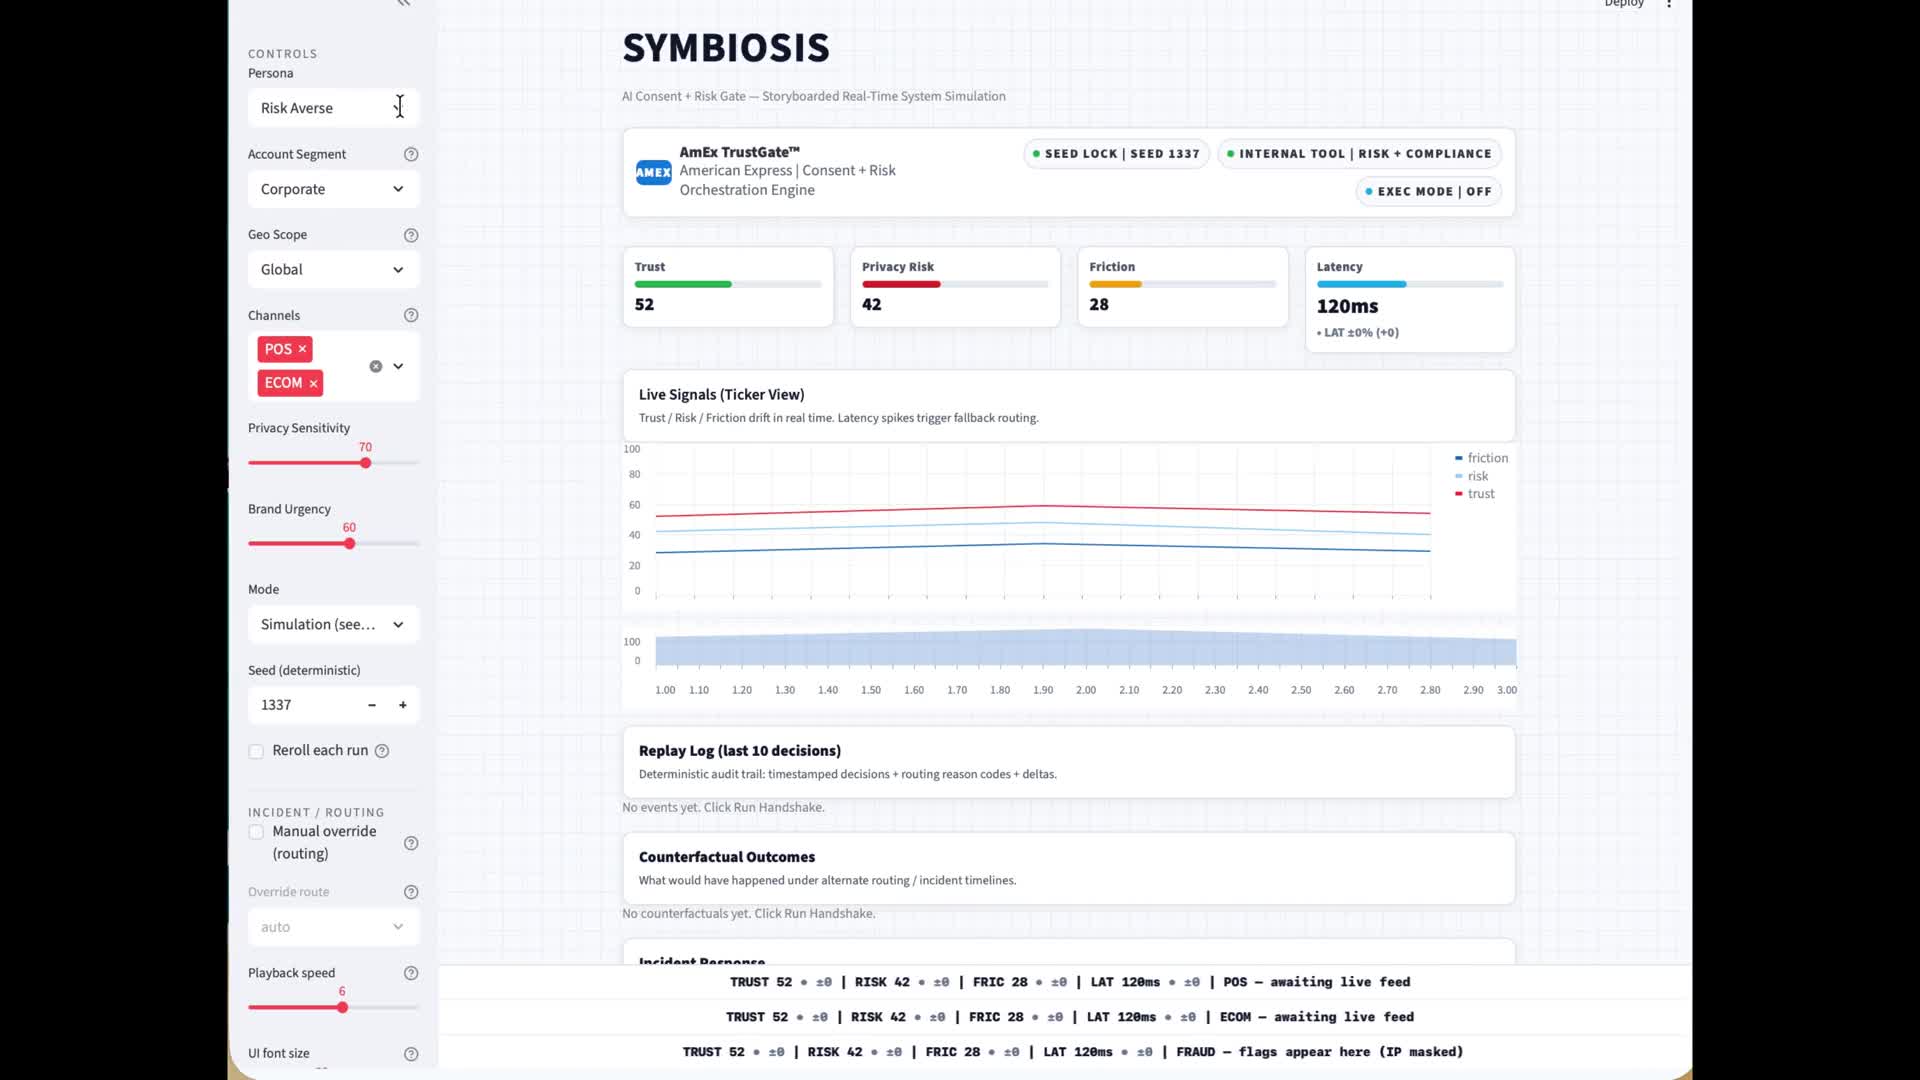Open the Override route help icon
The width and height of the screenshot is (1920, 1080).
coord(411,892)
